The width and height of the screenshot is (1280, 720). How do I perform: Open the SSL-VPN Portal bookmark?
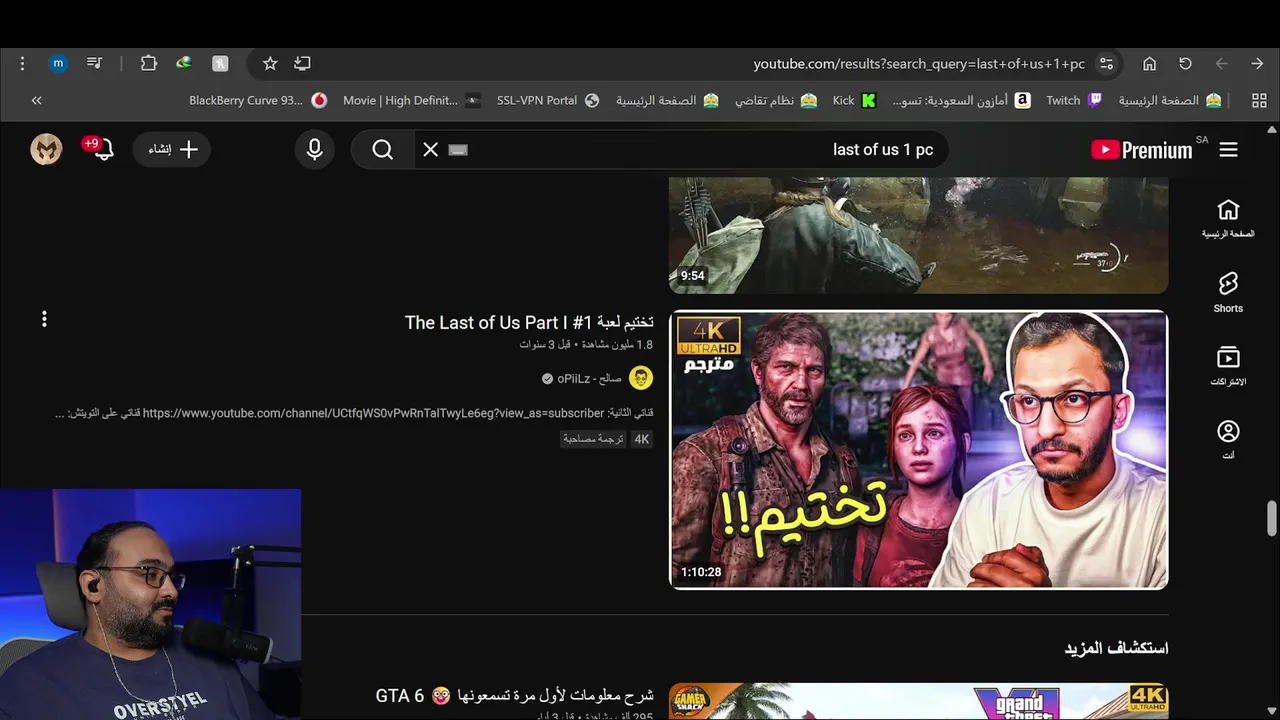548,101
